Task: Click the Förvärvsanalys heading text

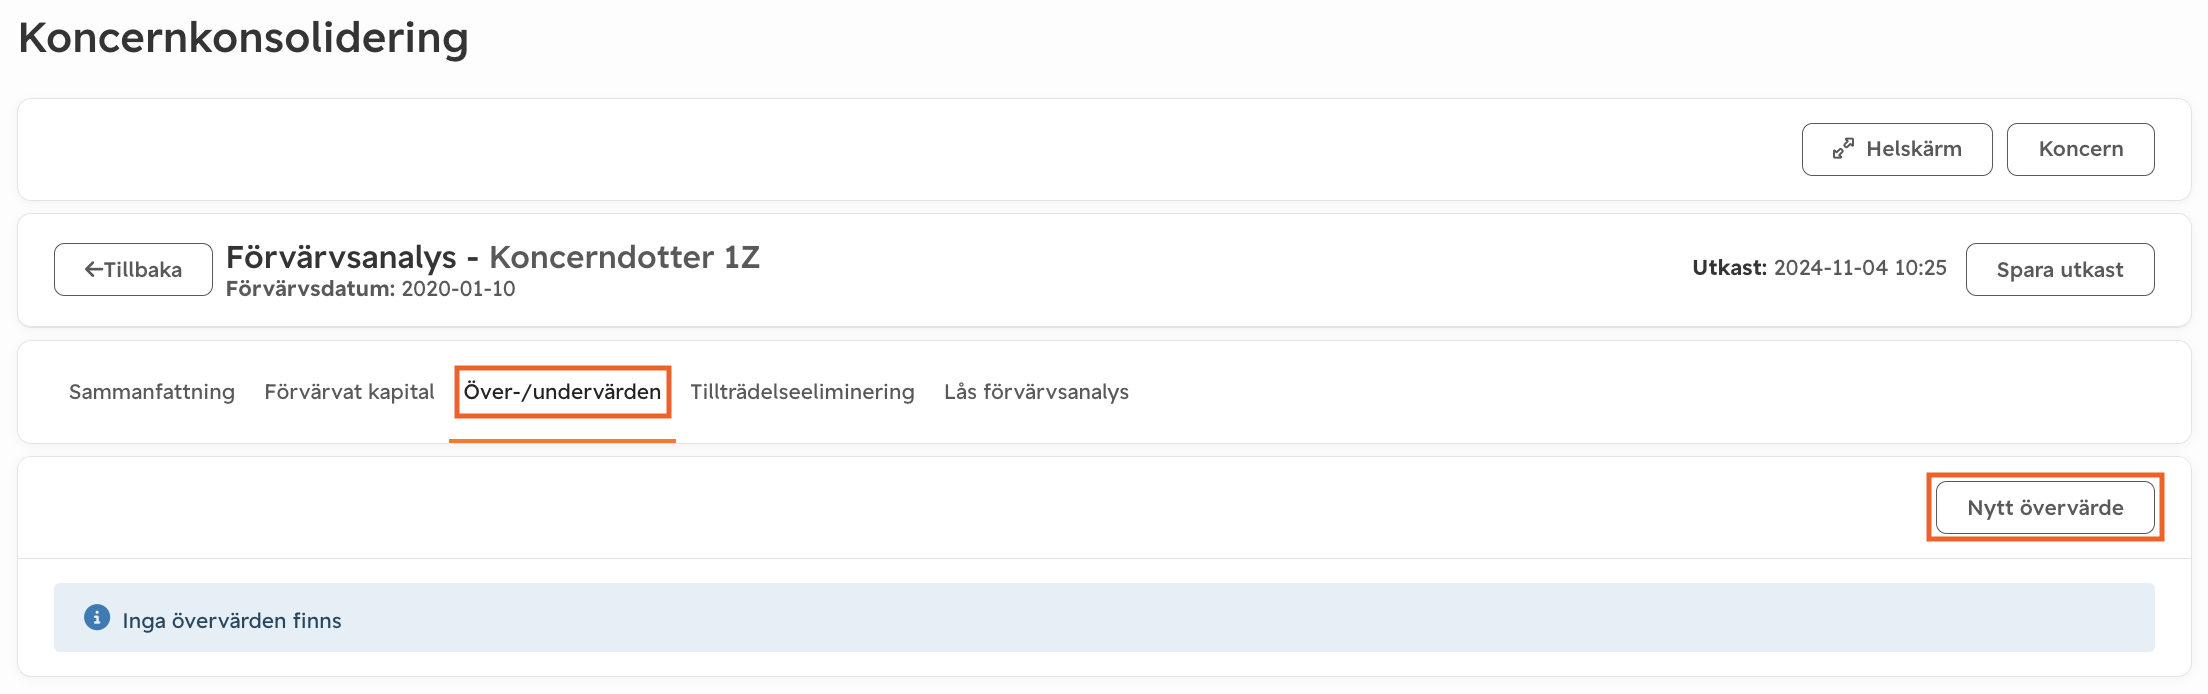Action: point(341,258)
